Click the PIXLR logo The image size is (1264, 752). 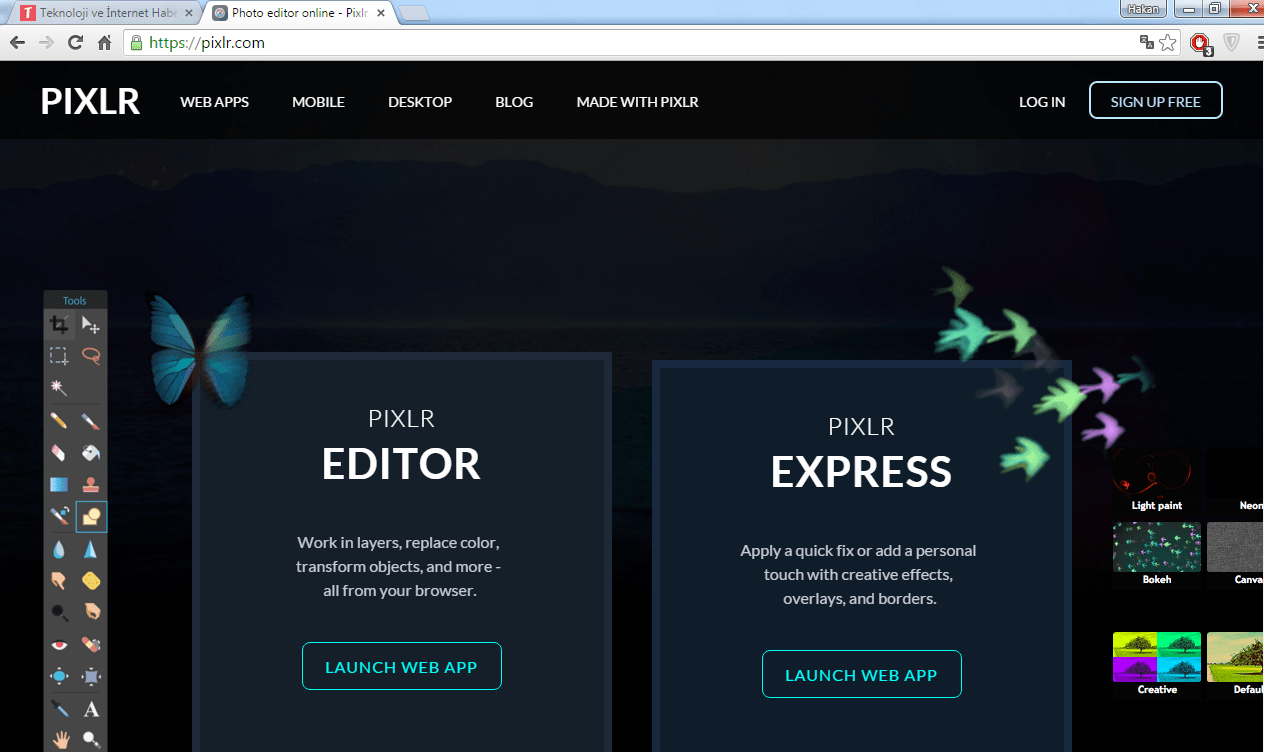tap(90, 101)
